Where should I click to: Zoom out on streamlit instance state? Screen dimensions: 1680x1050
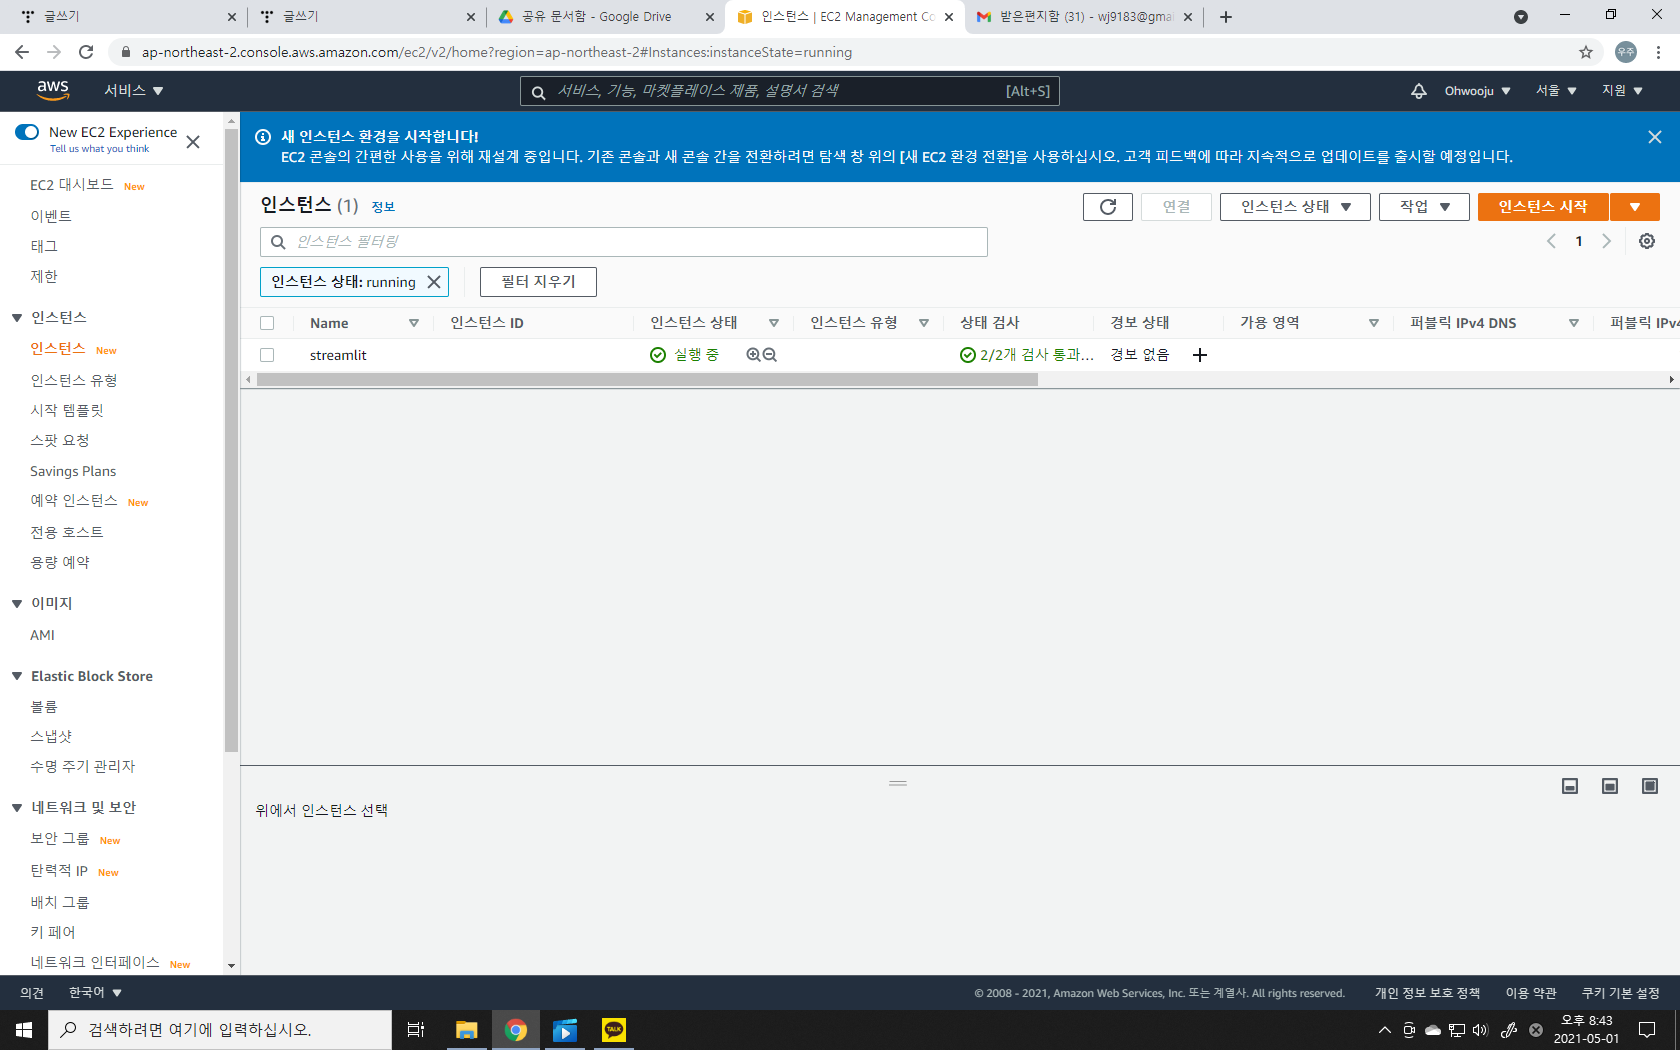pos(770,355)
